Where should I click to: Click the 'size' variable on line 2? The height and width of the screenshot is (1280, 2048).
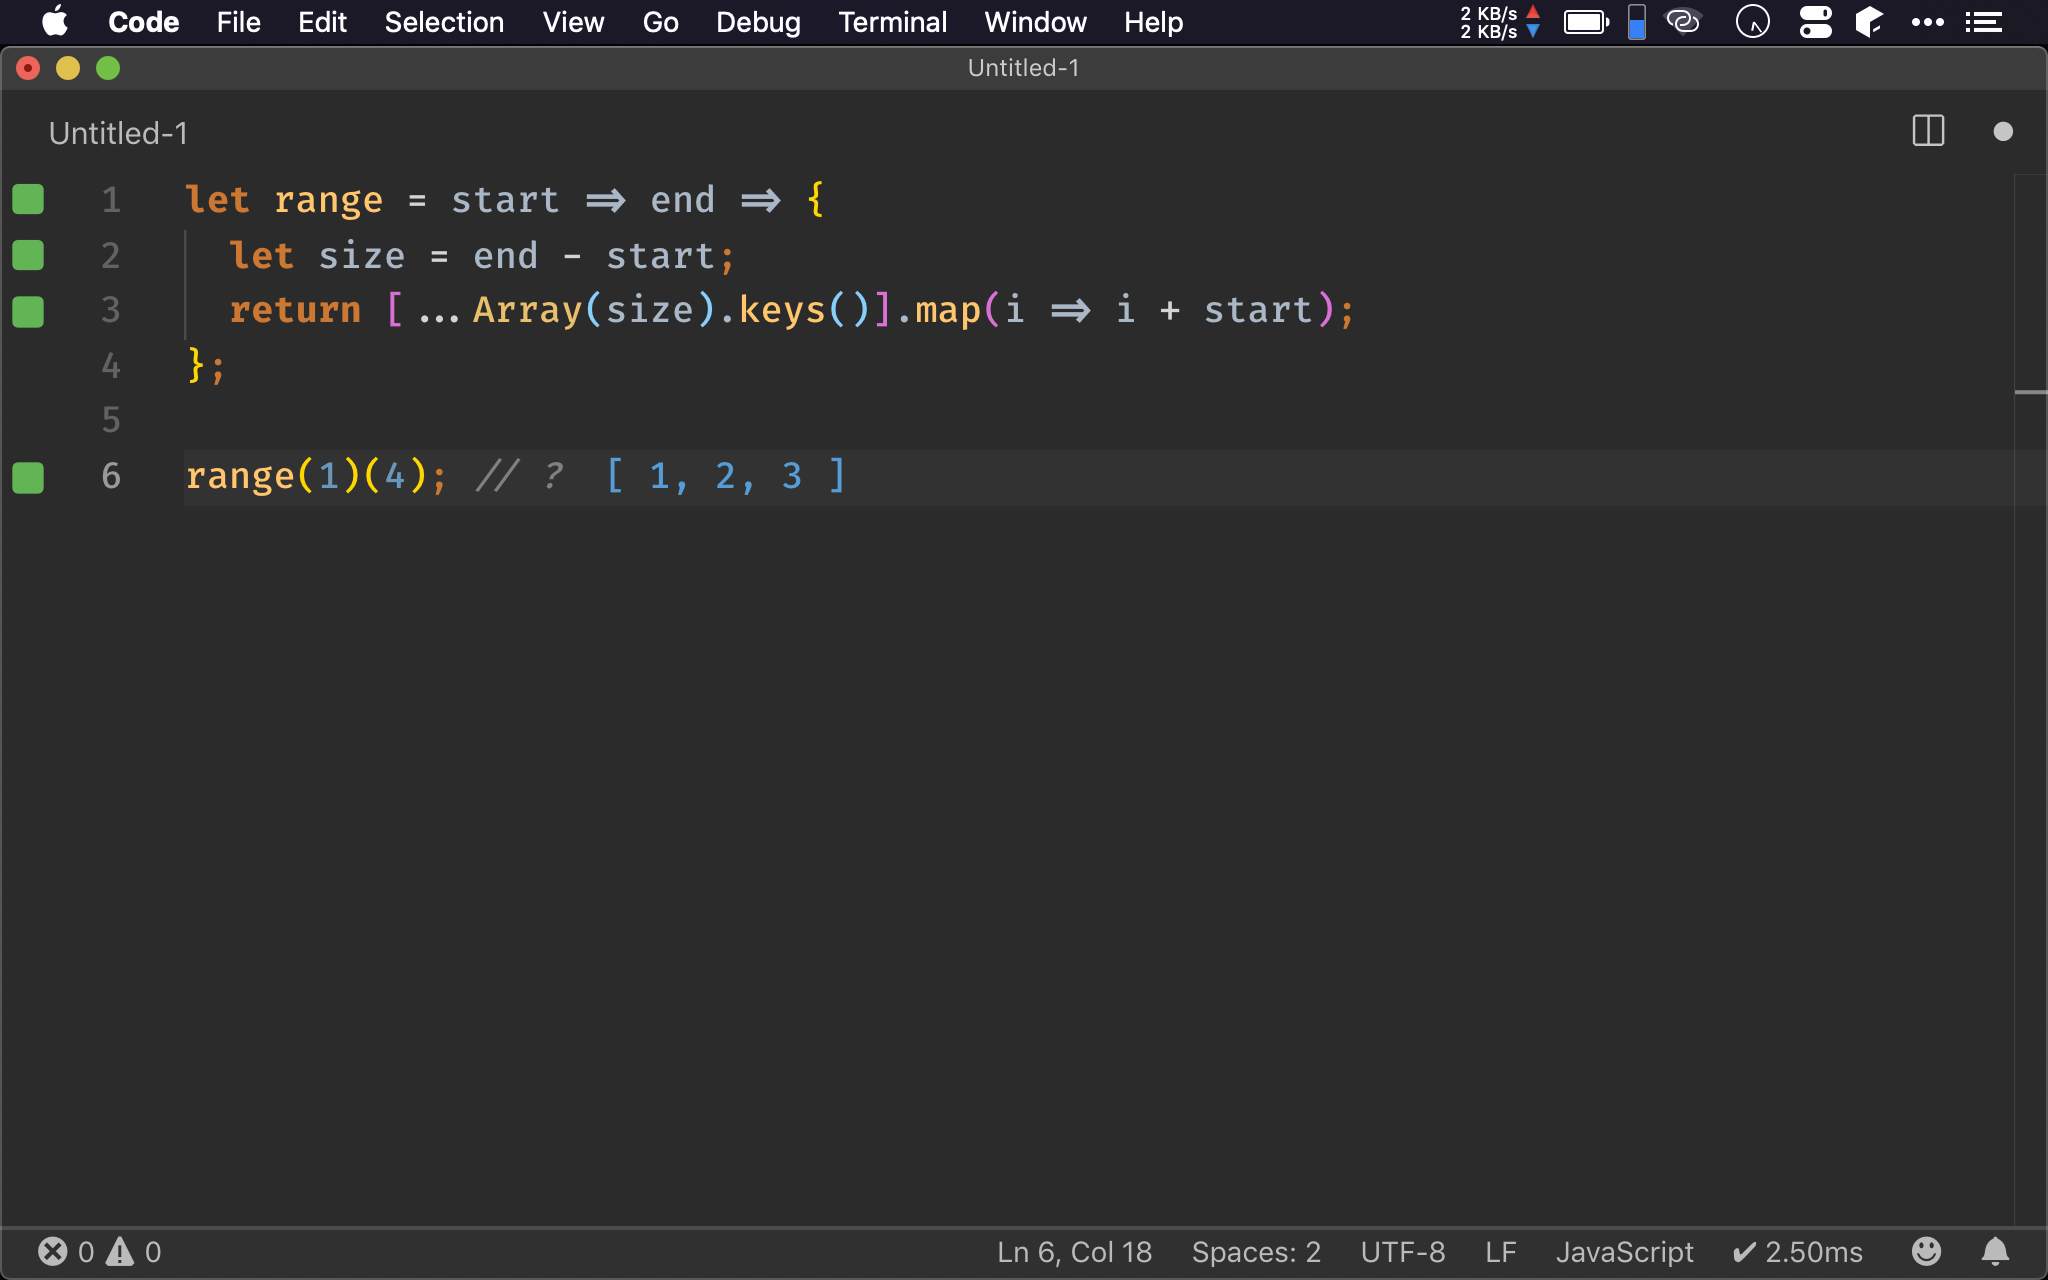click(x=361, y=256)
